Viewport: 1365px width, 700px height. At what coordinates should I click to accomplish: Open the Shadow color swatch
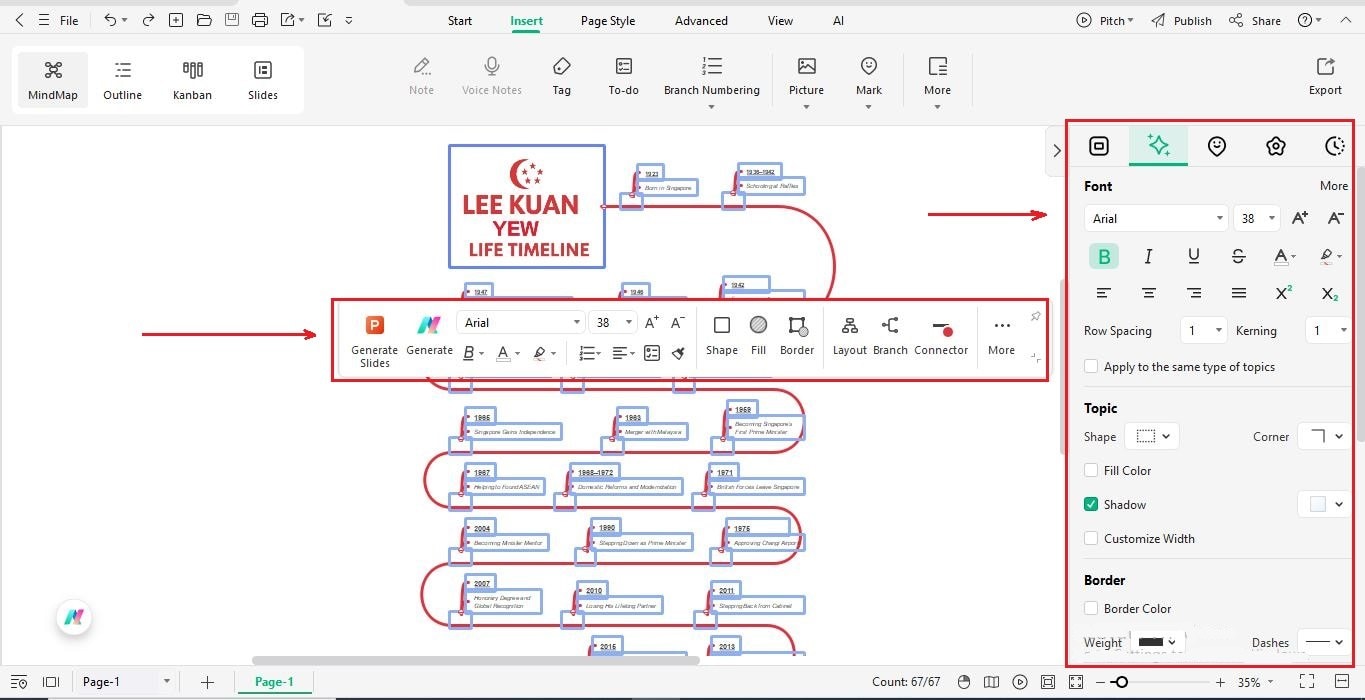tap(1323, 504)
